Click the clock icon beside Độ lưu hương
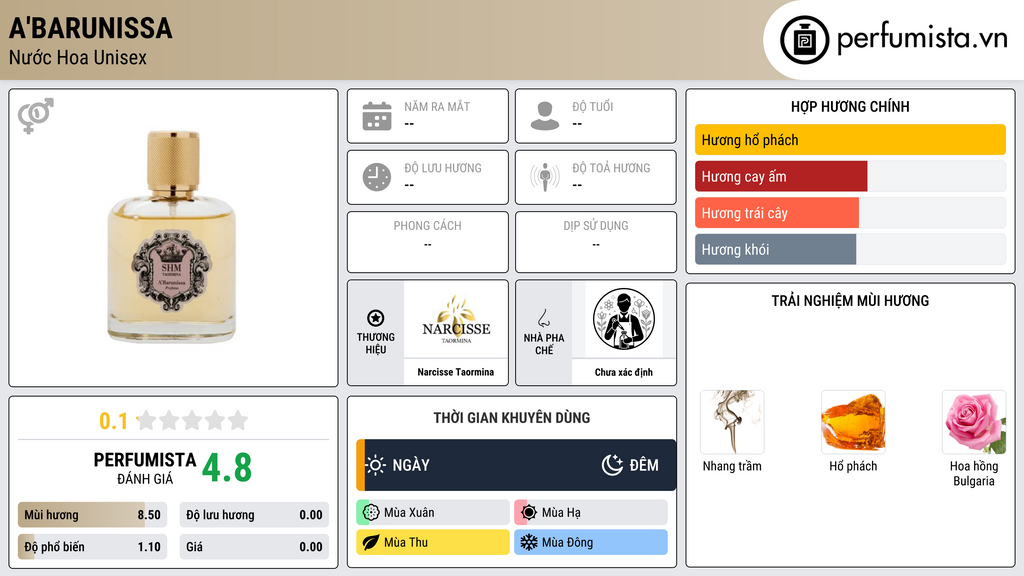The width and height of the screenshot is (1024, 576). 377,177
